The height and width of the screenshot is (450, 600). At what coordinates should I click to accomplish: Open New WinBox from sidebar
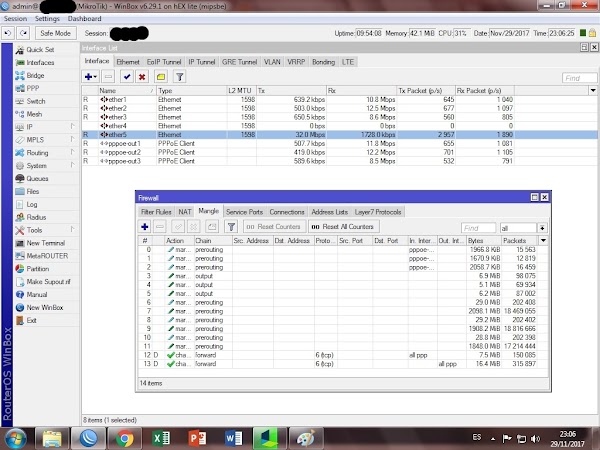[x=45, y=307]
